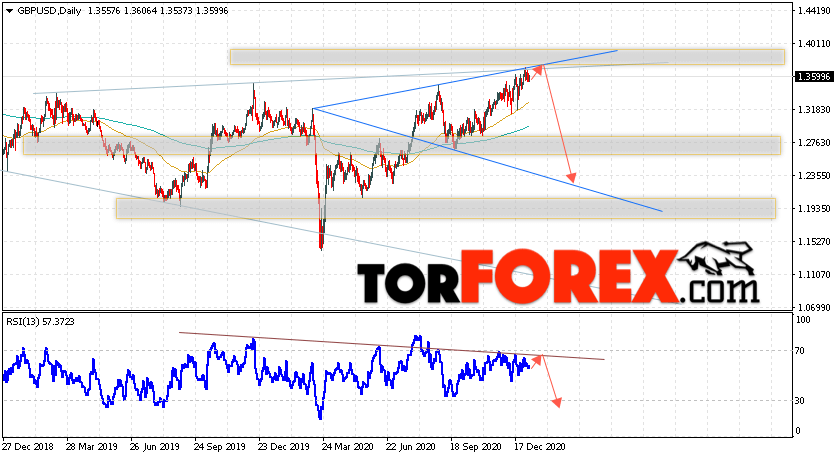Click the date label 17 Dec 2020

pos(539,446)
